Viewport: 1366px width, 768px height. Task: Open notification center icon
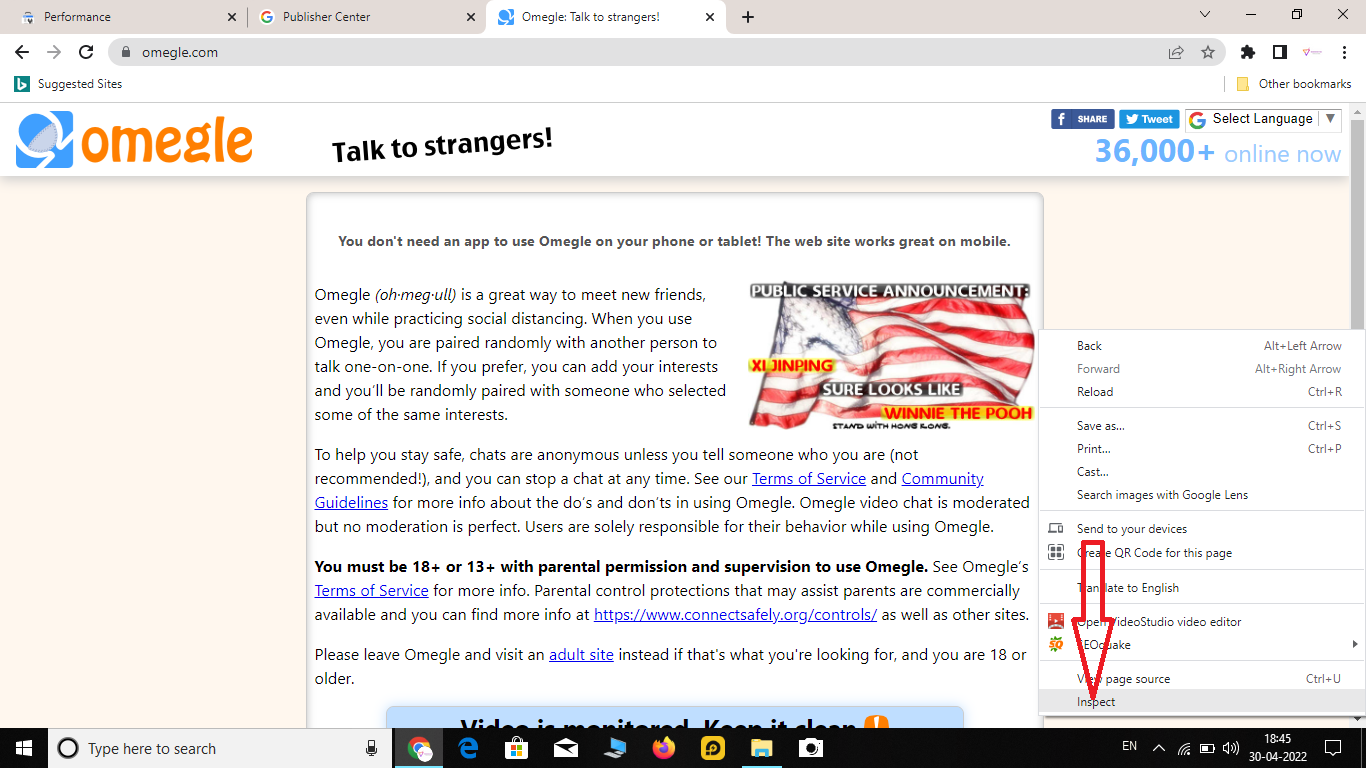tap(1333, 748)
